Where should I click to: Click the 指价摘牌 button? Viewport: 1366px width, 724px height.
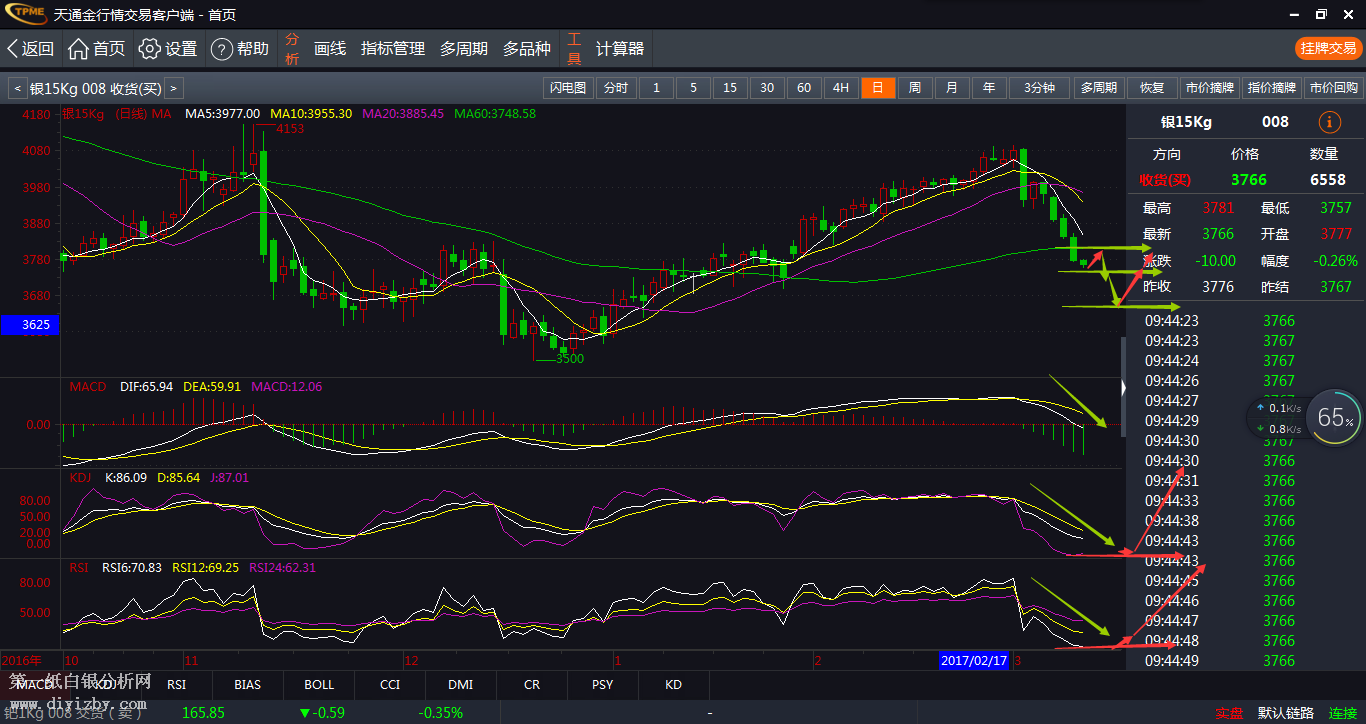click(1272, 88)
